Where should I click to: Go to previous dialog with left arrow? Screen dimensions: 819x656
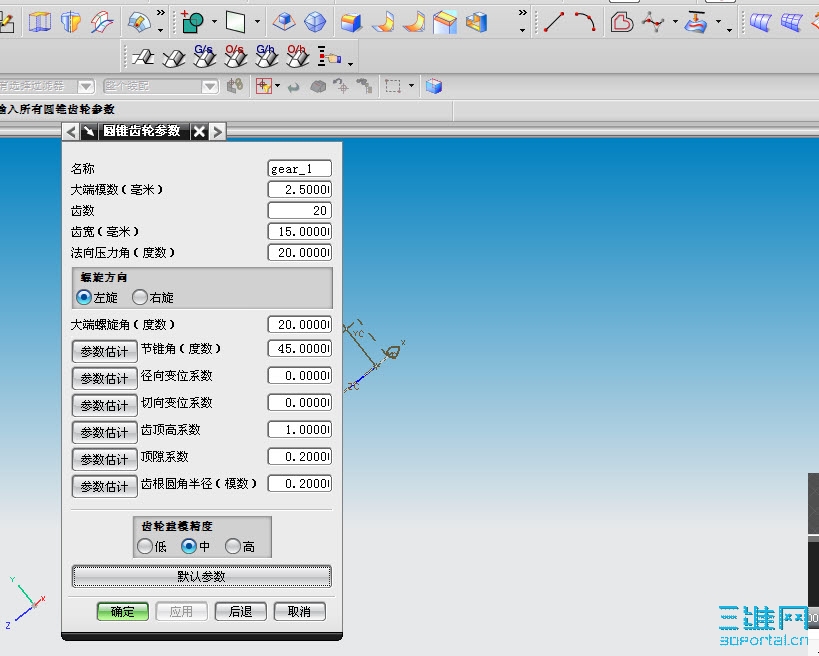click(71, 131)
